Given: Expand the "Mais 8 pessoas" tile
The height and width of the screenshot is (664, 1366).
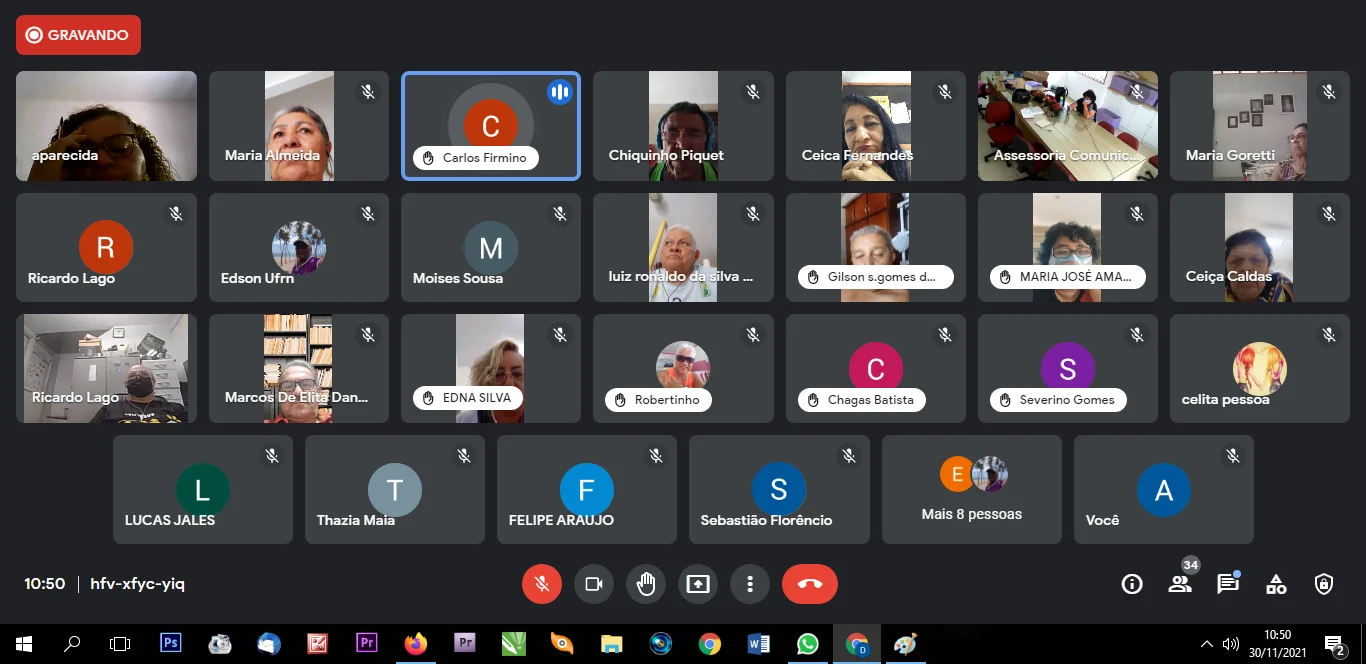Looking at the screenshot, I should (971, 489).
